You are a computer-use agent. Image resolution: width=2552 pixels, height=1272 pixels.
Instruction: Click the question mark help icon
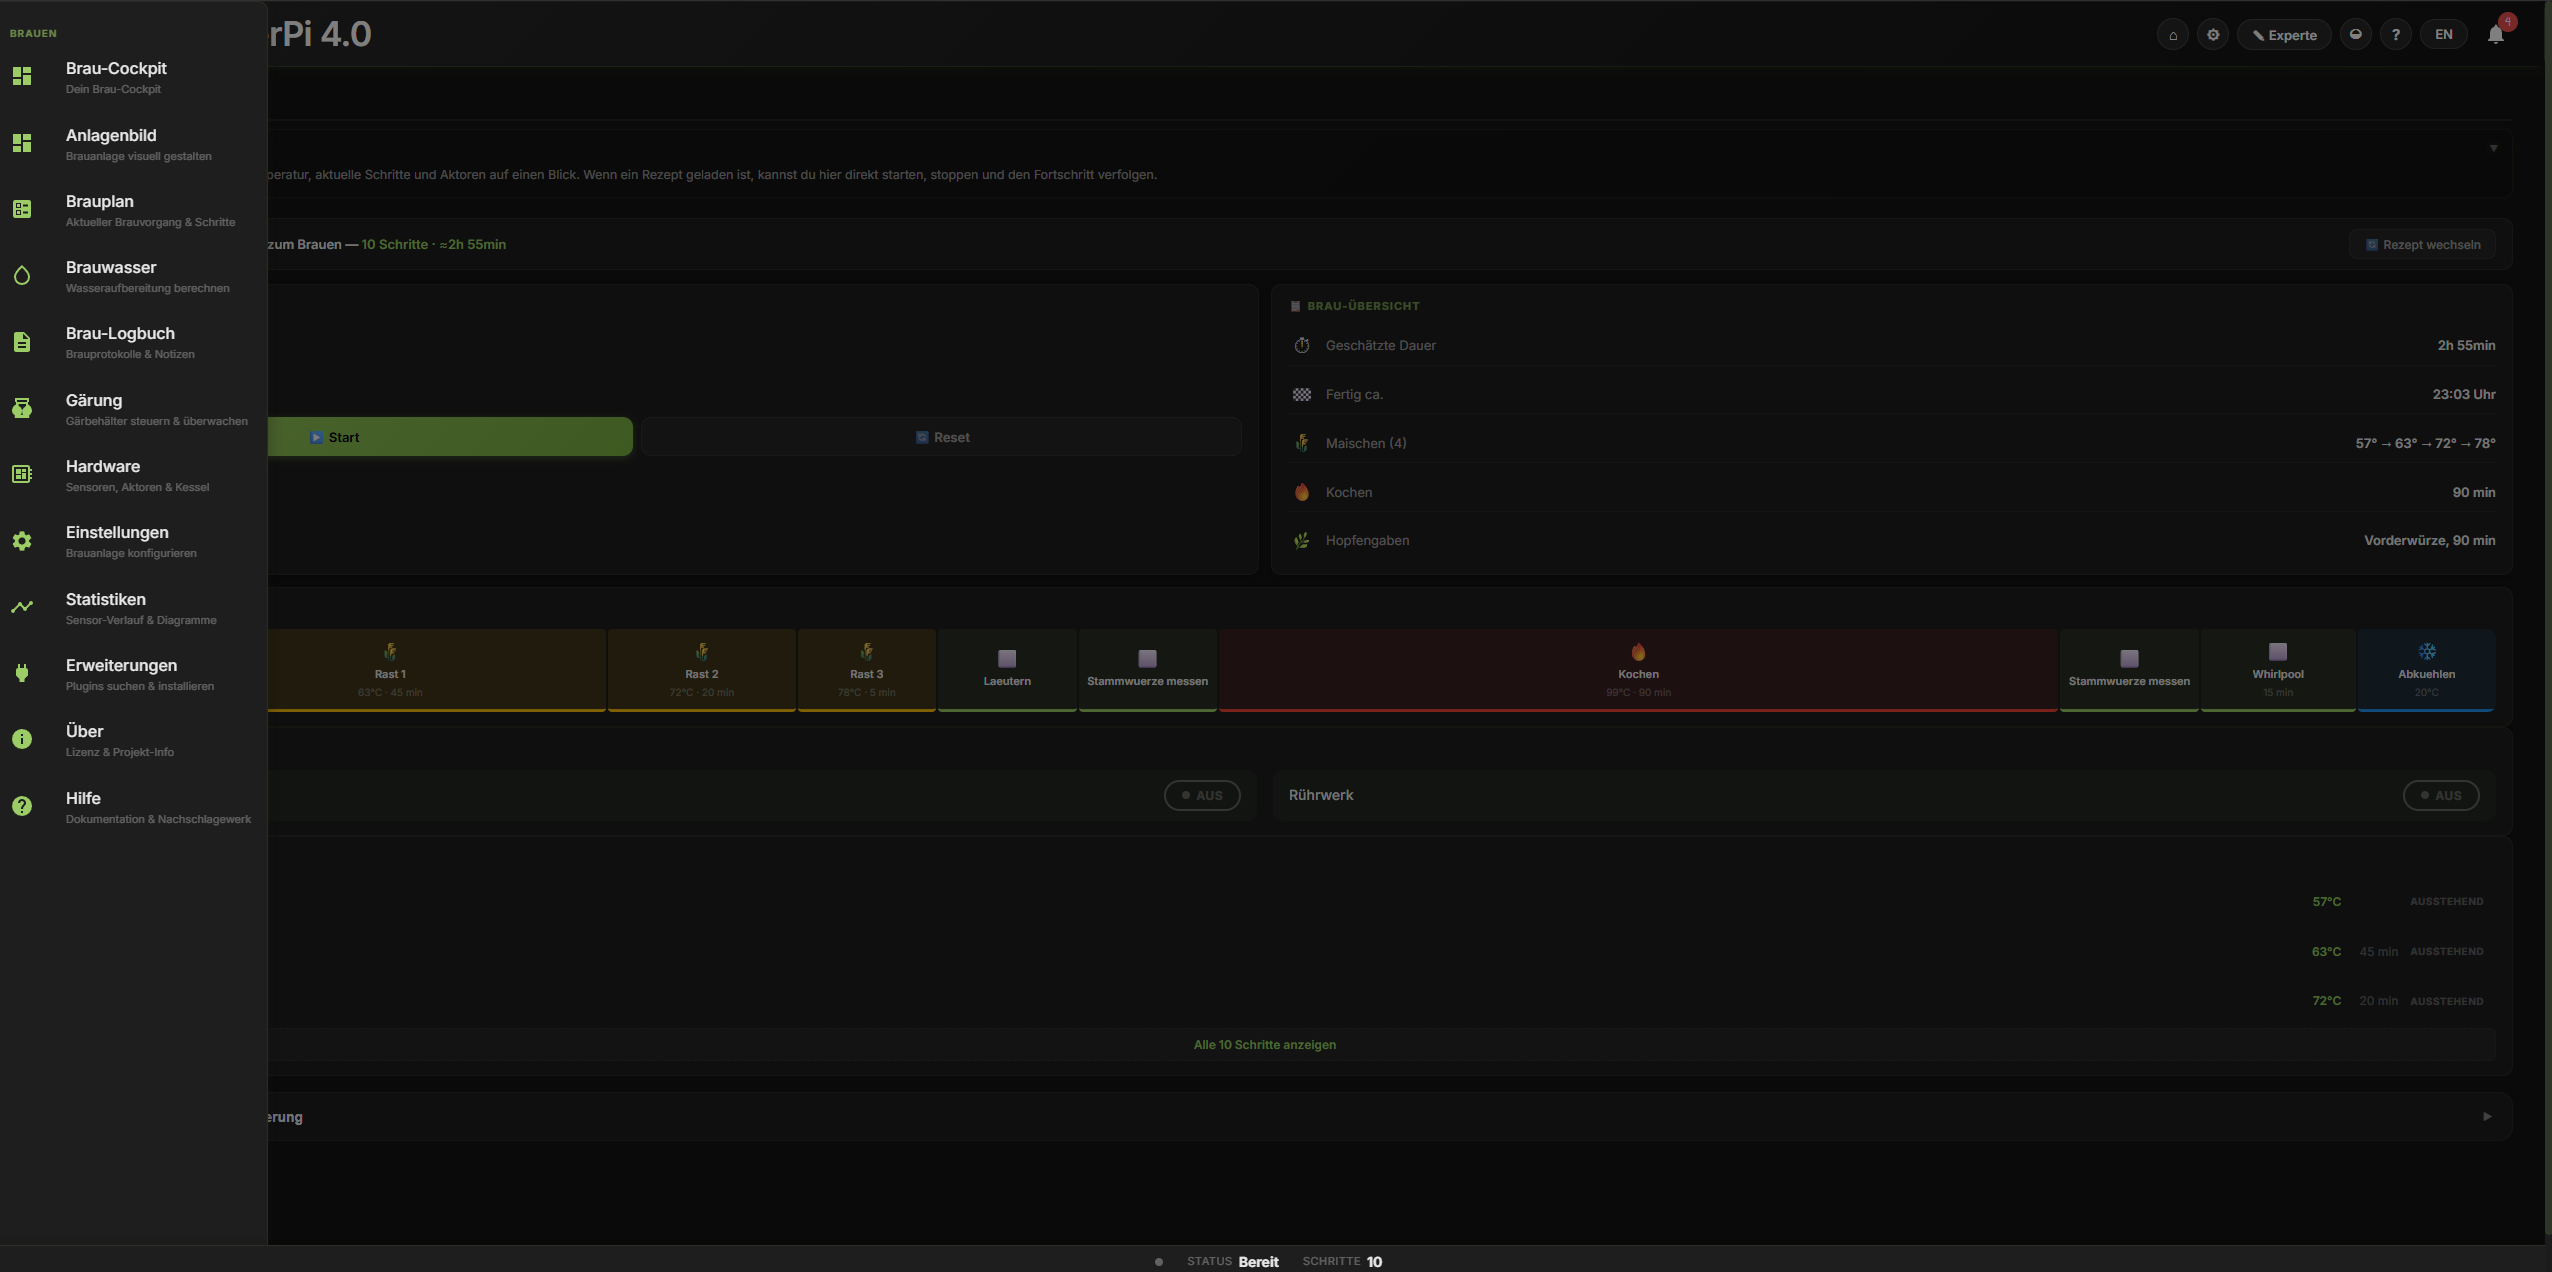pos(2395,35)
